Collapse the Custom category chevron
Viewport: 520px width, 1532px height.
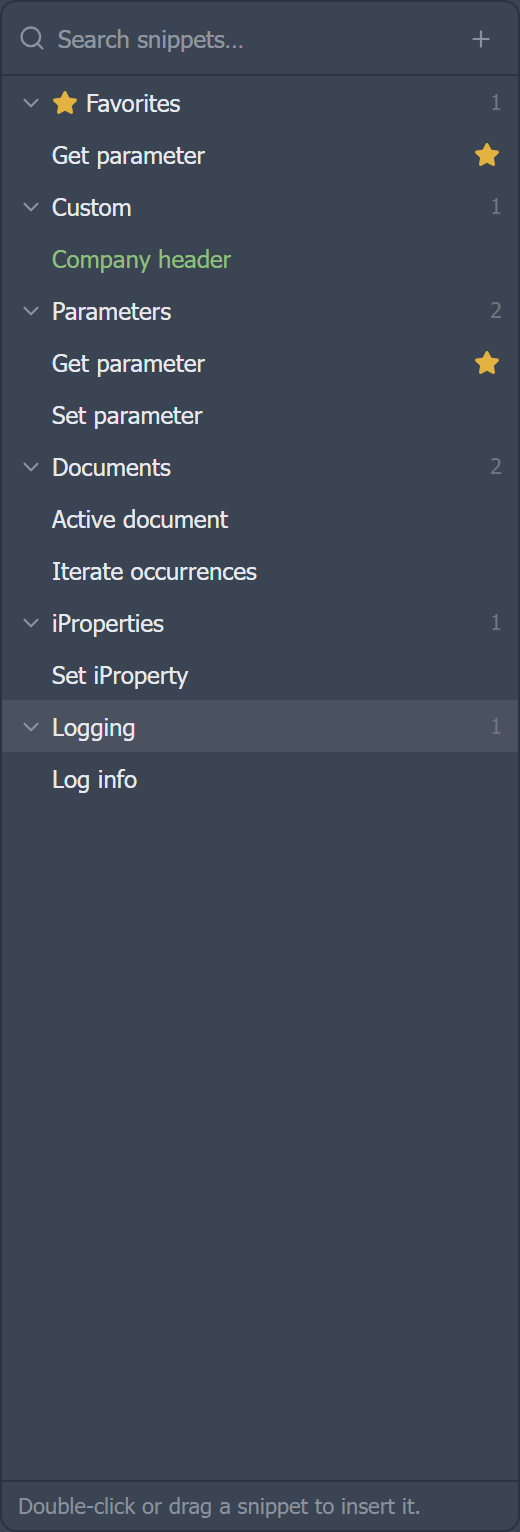(31, 207)
